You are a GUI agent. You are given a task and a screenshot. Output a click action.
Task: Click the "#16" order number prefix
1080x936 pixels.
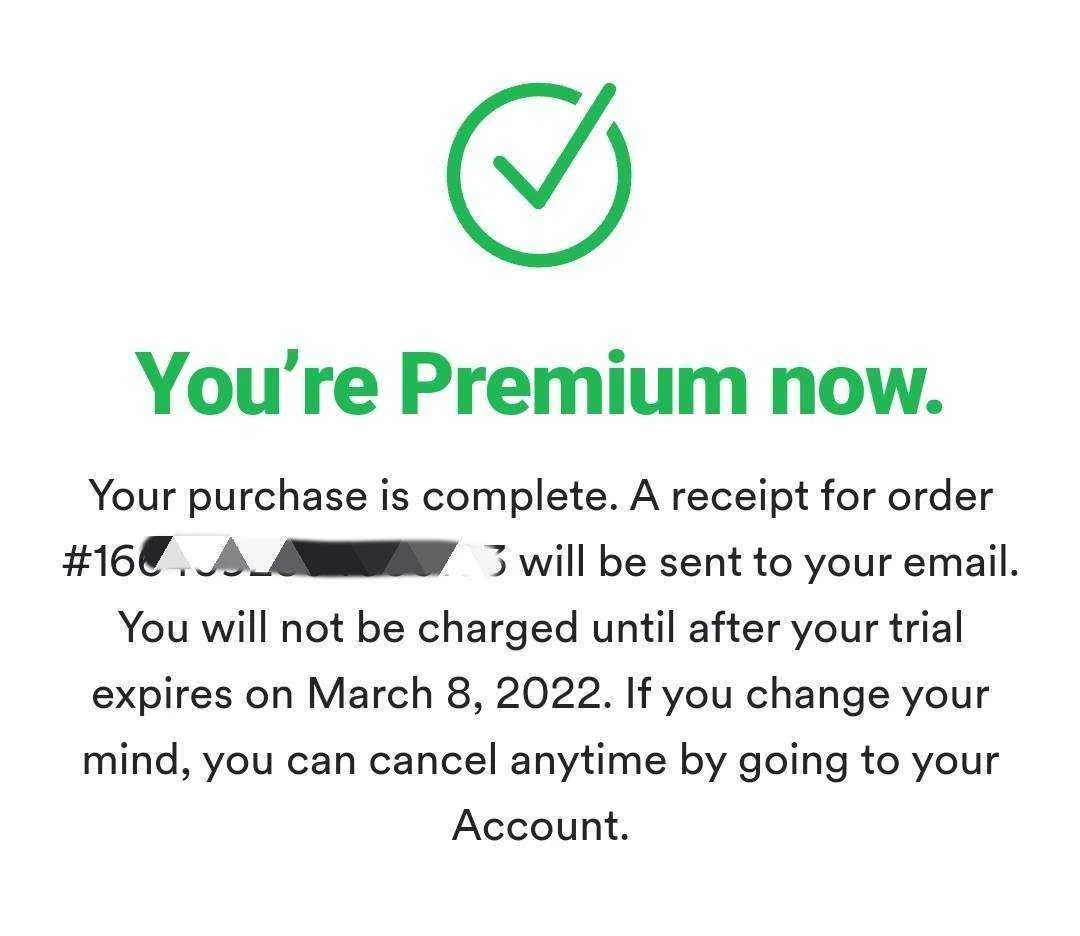coord(95,561)
